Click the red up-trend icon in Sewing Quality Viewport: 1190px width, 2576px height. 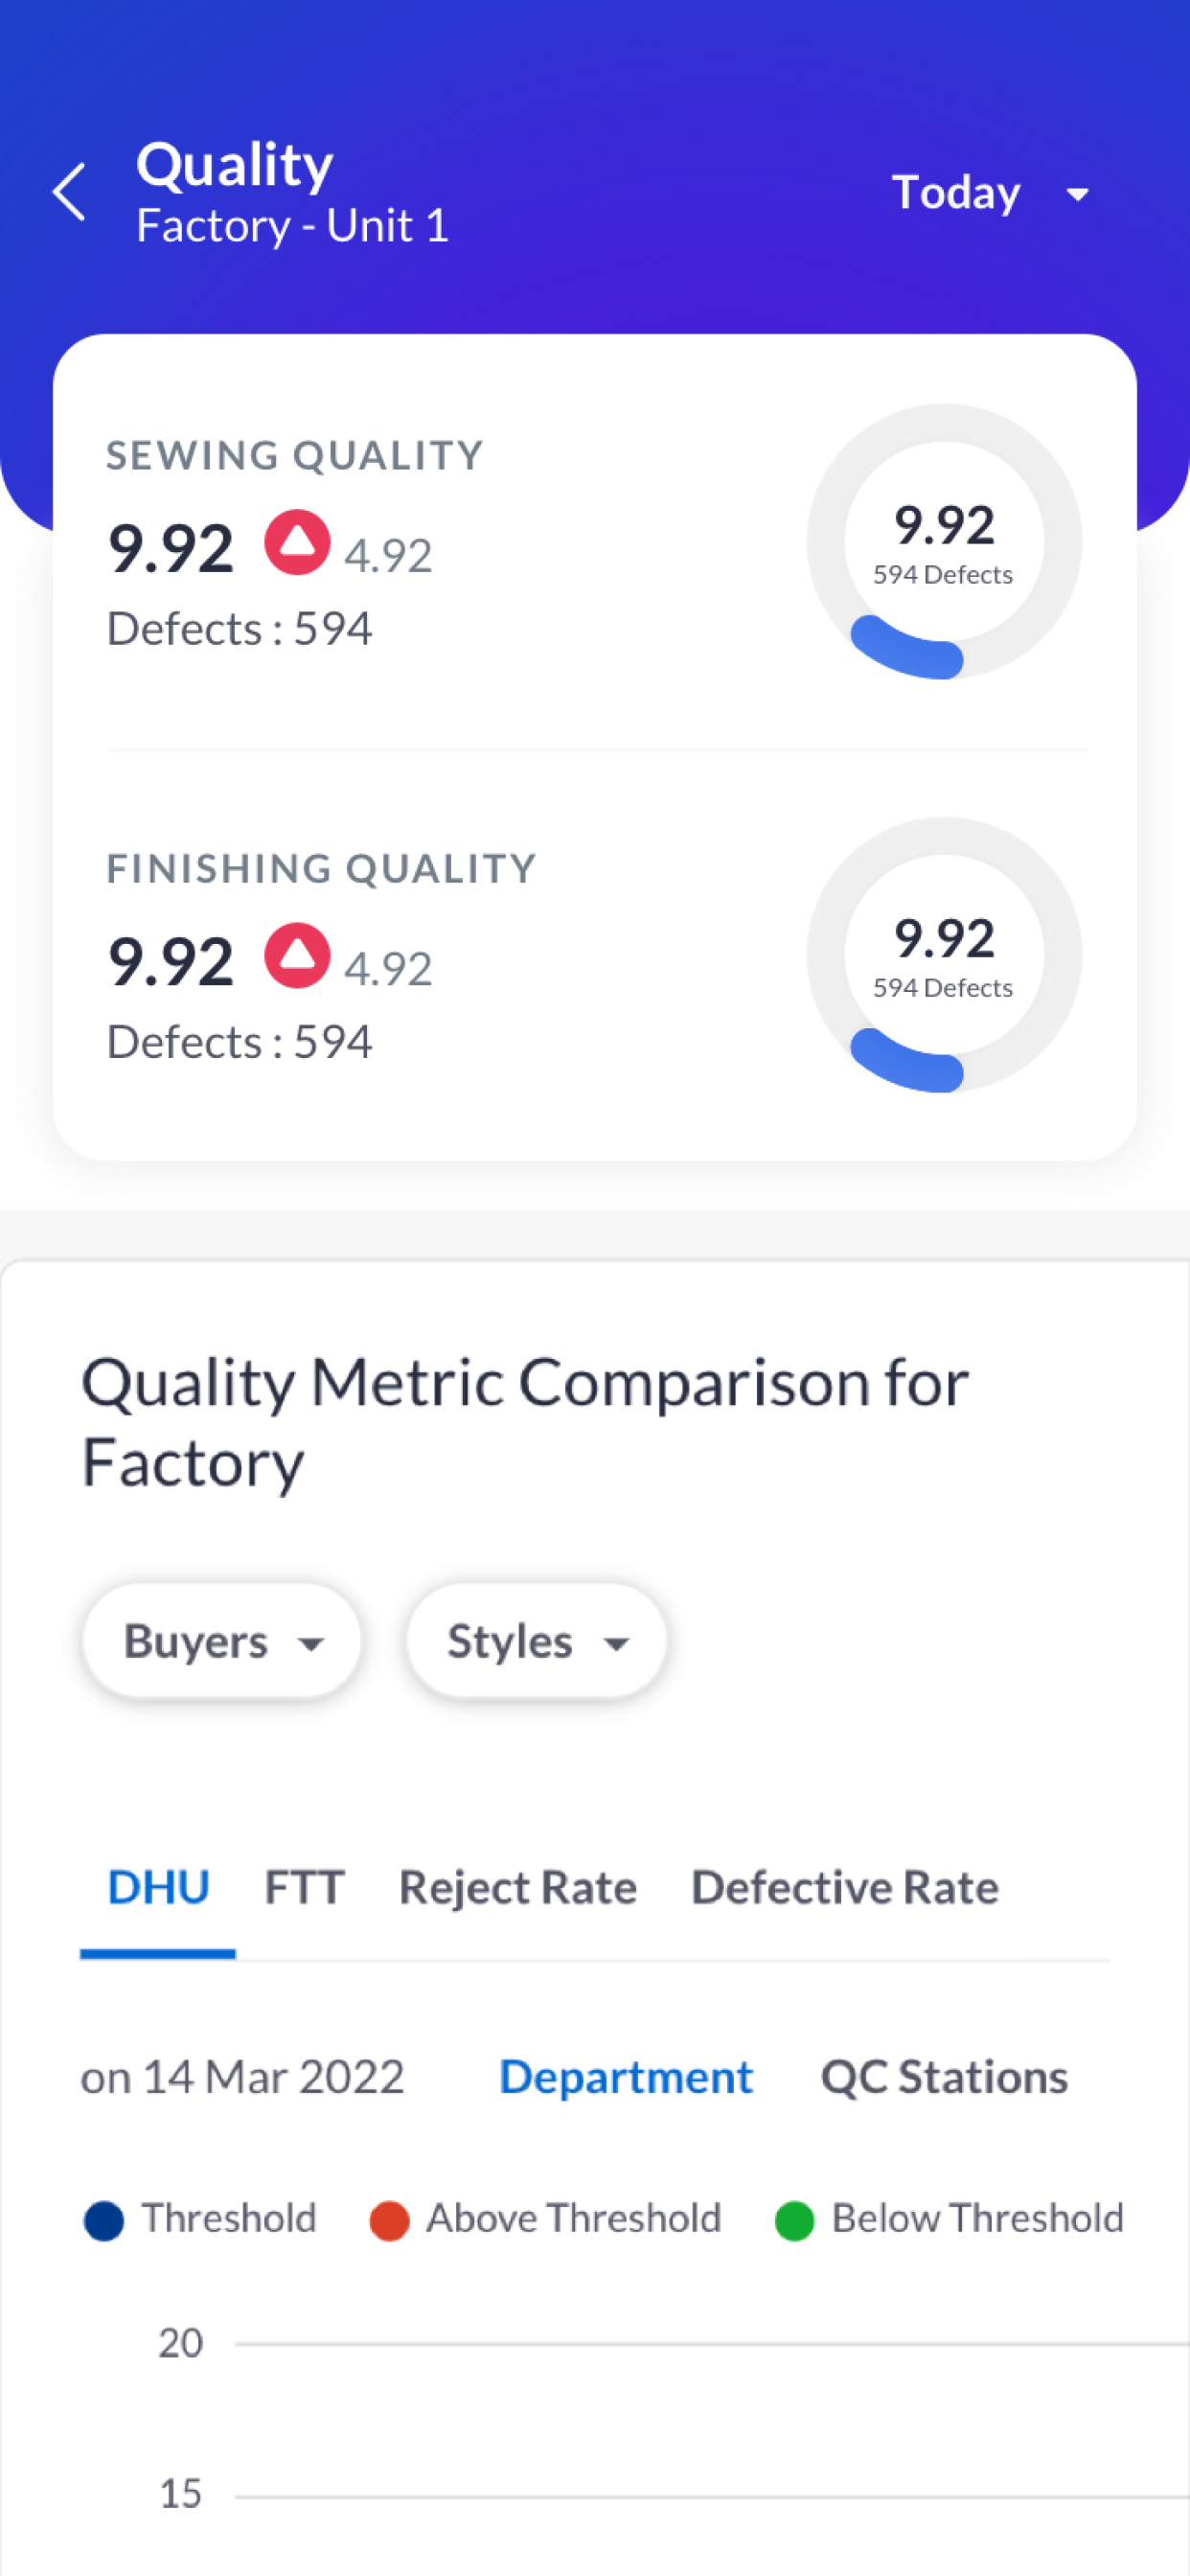point(297,542)
